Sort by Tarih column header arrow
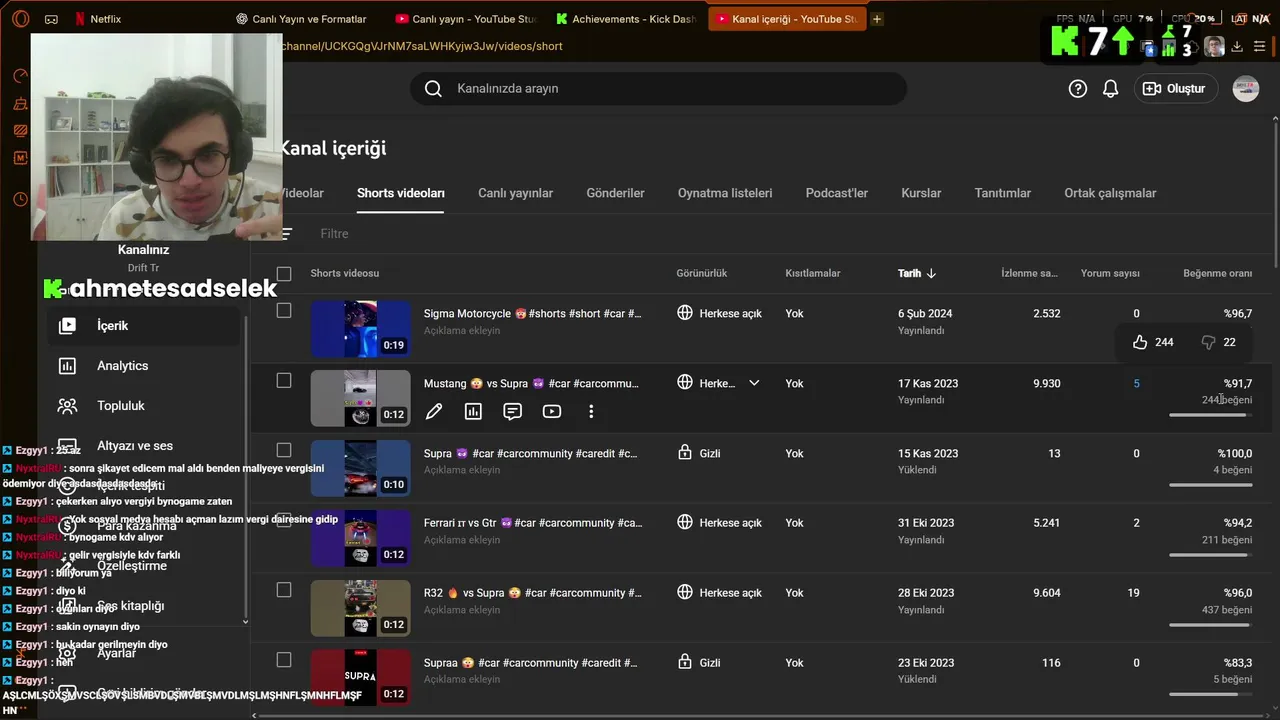This screenshot has height=720, width=1280. 931,274
